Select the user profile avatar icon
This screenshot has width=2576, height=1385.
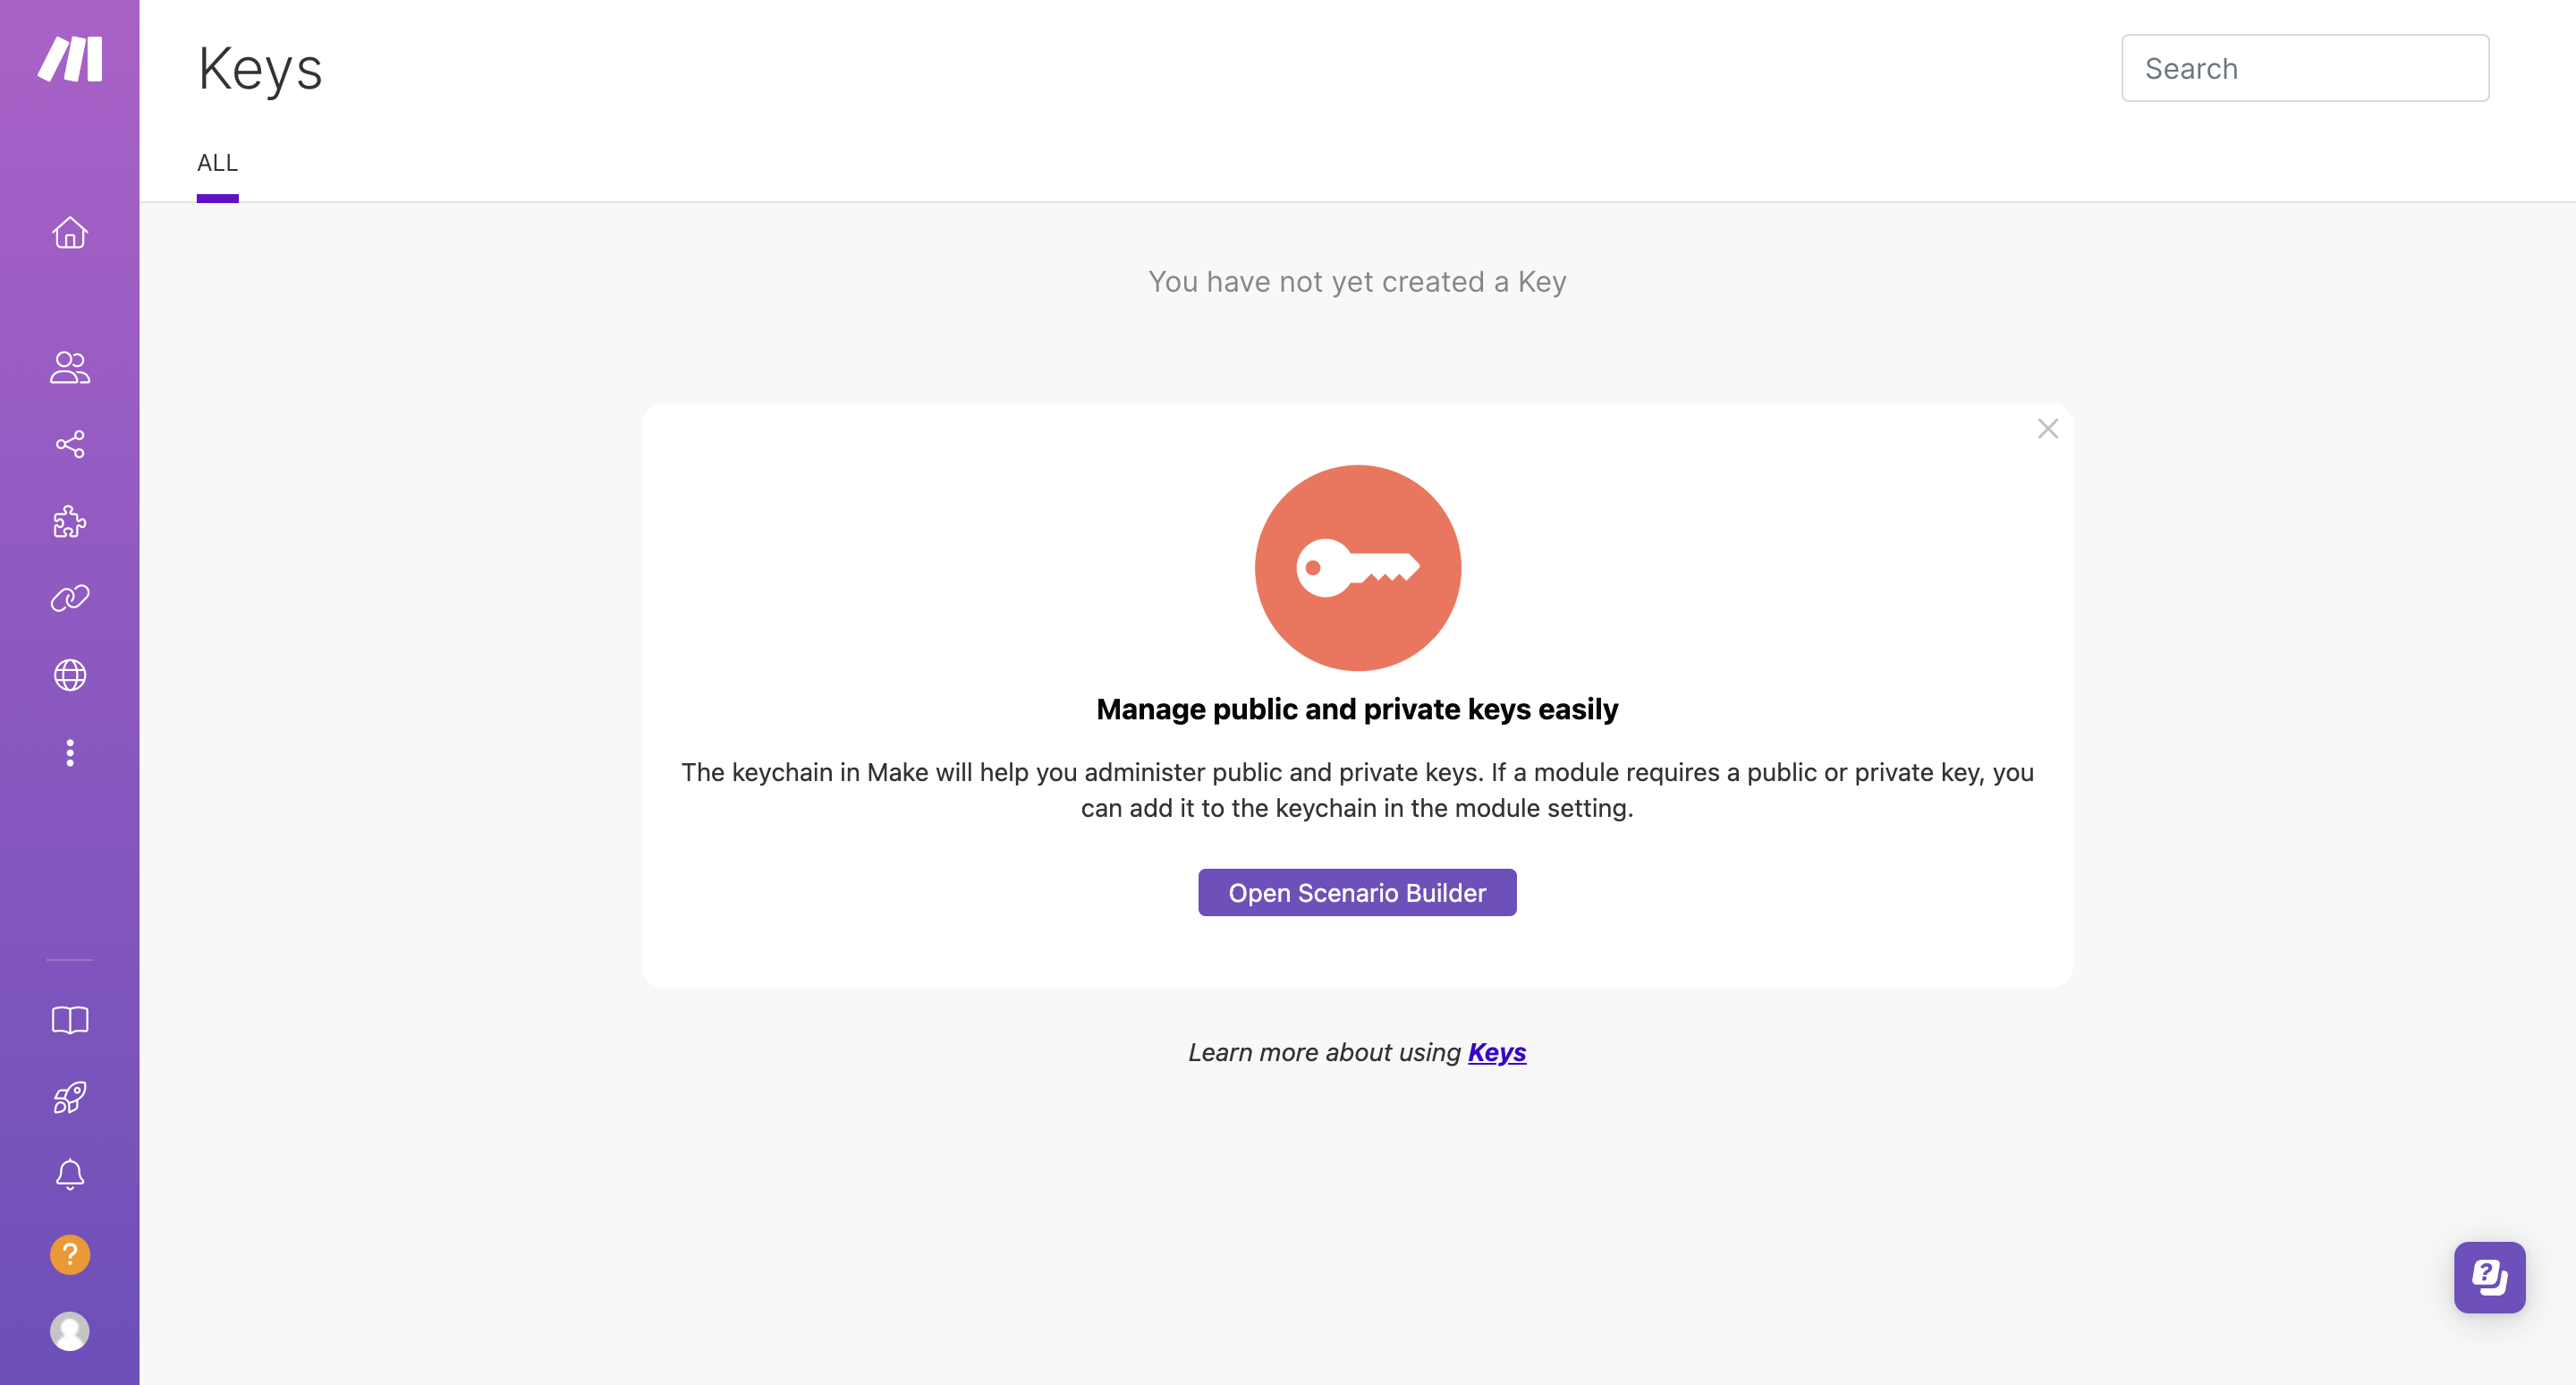click(70, 1330)
